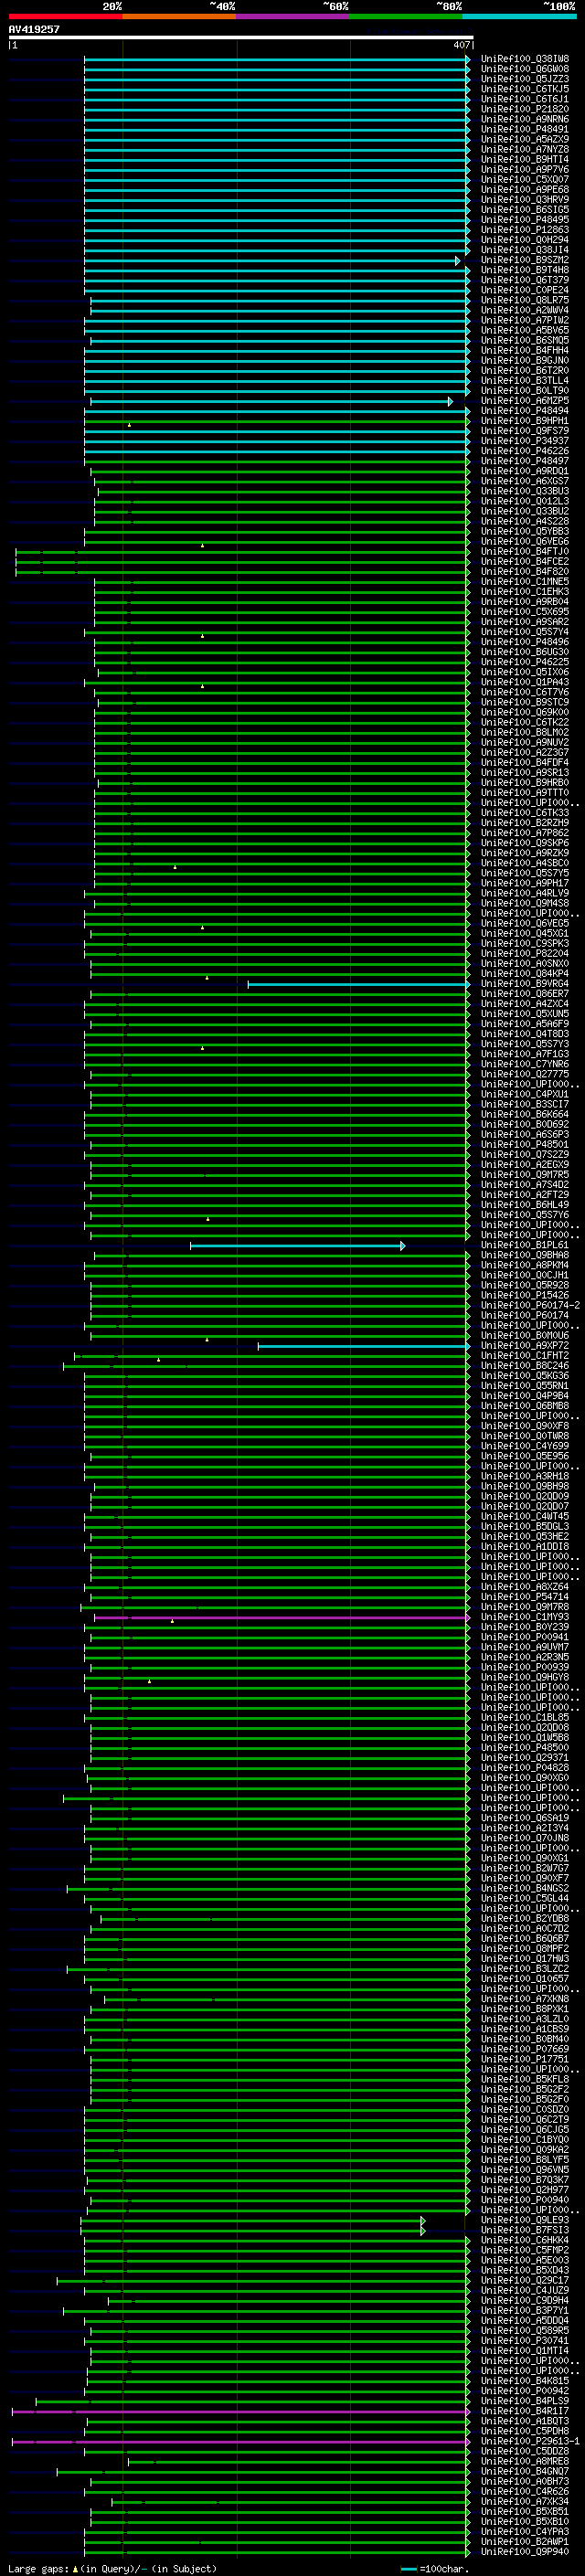Click label UniRef100_A7PIW2
Viewport: 585px width, 2576px height.
pos(525,320)
